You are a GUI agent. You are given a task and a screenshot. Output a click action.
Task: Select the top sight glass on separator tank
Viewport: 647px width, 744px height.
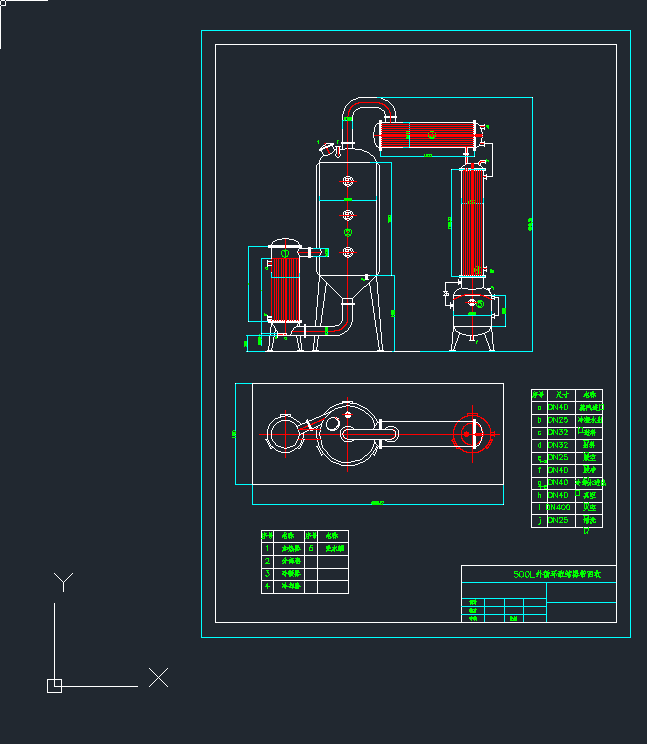tap(348, 181)
